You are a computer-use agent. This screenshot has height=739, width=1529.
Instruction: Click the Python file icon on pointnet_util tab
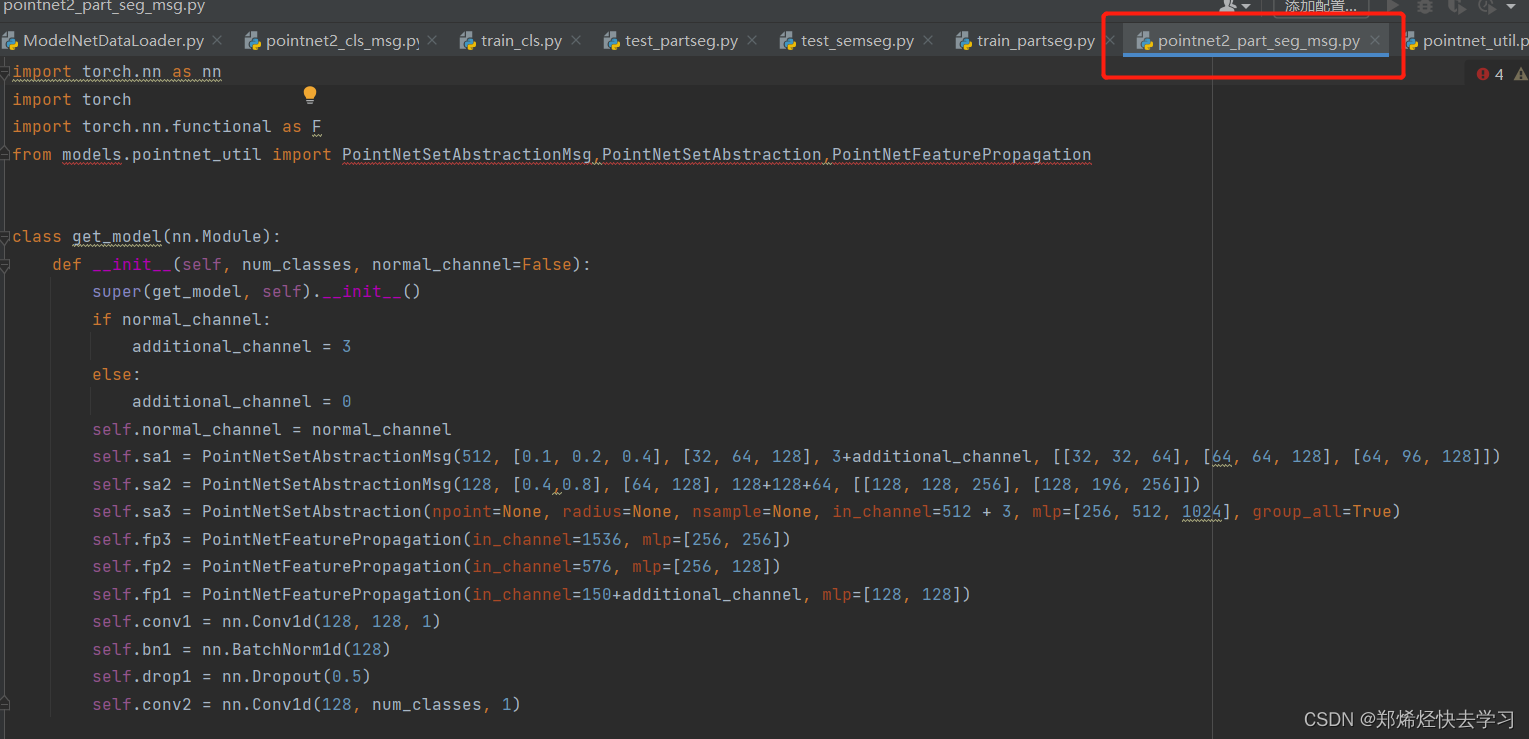1410,41
